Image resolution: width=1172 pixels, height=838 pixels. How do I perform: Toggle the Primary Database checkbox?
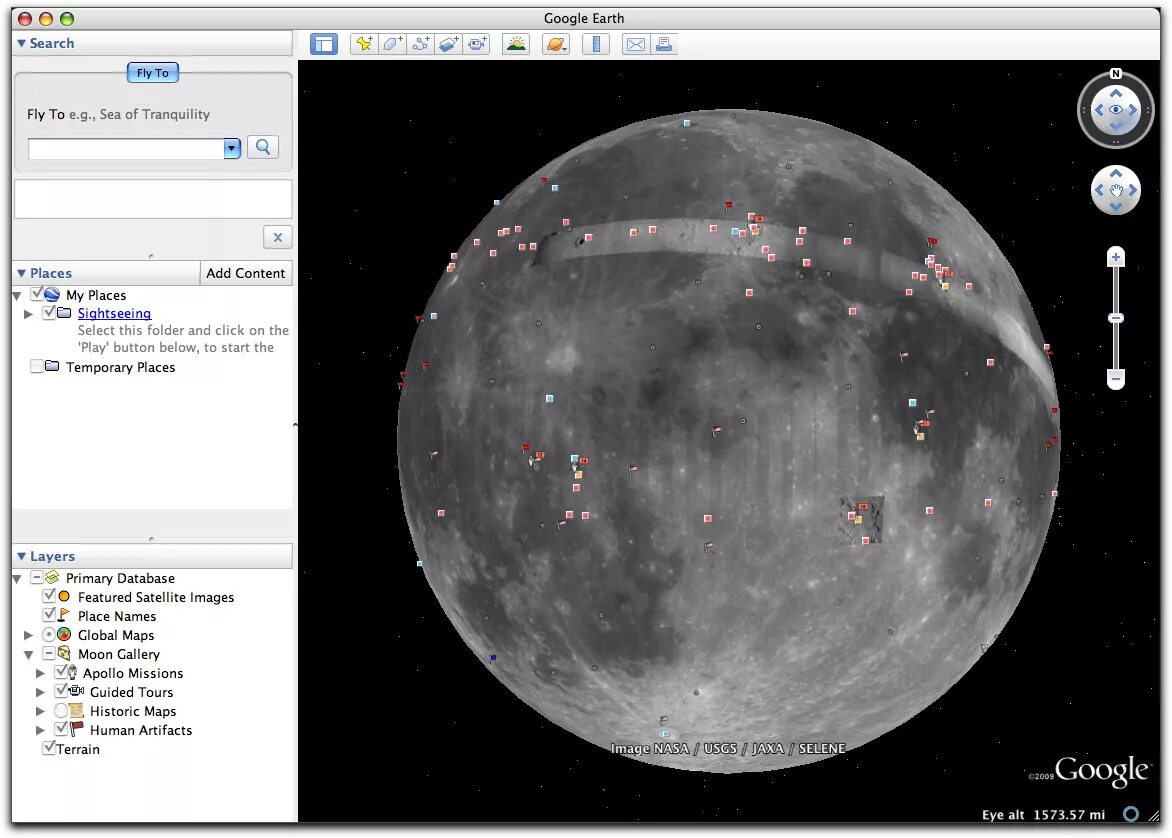(x=36, y=578)
